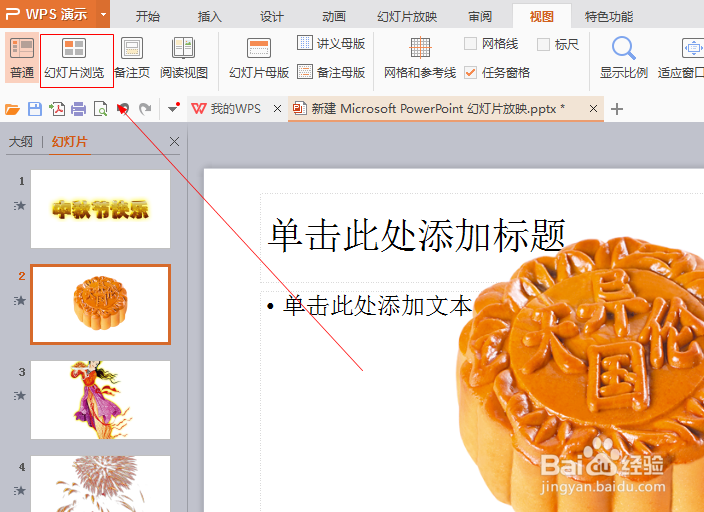Select slide 3 Chang'e figure thumbnail
704x512 pixels.
(x=101, y=400)
